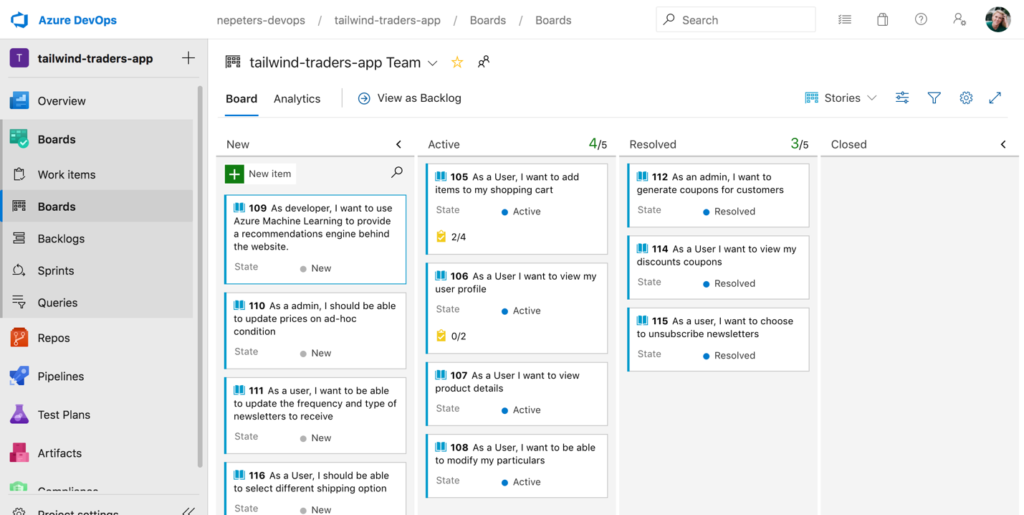Open board settings gear icon

[x=966, y=98]
